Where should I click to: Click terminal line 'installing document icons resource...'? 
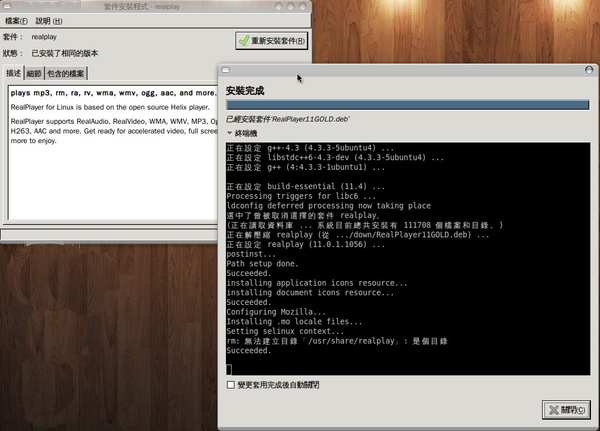coord(310,292)
